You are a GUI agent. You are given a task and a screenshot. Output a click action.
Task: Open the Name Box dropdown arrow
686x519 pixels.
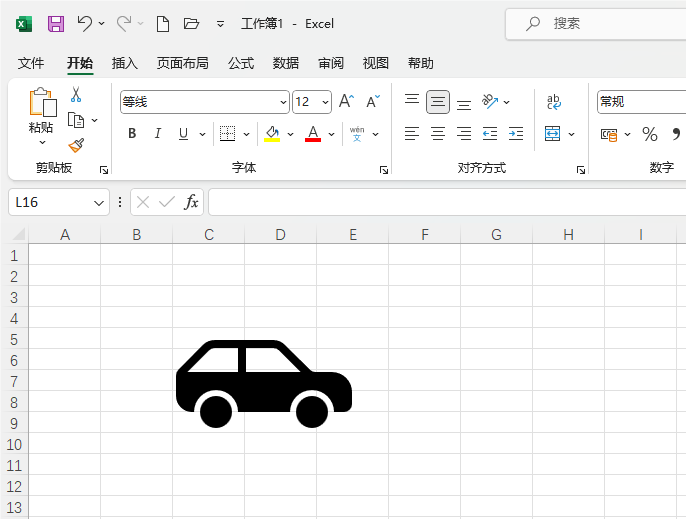tap(99, 202)
